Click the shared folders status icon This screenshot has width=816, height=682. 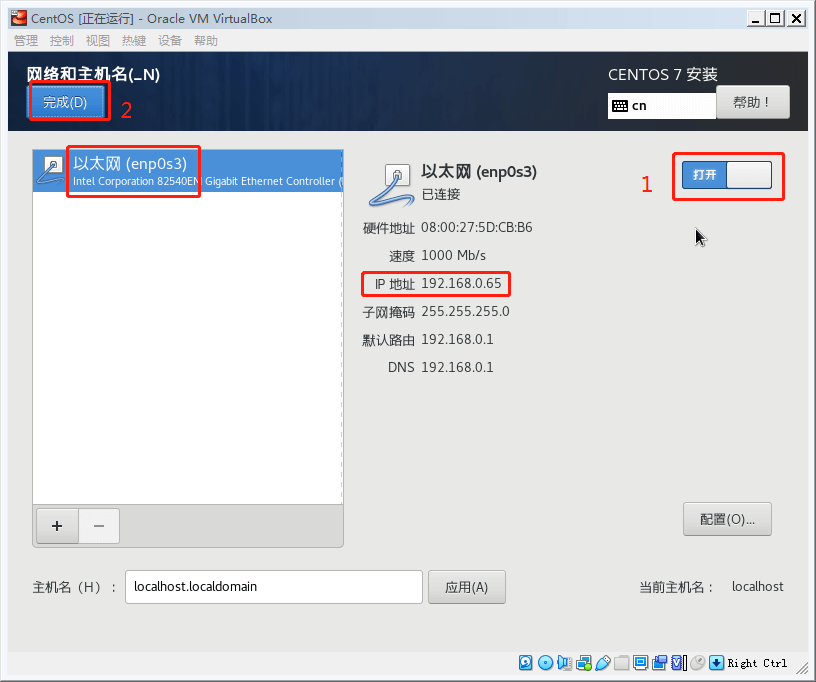tap(621, 663)
